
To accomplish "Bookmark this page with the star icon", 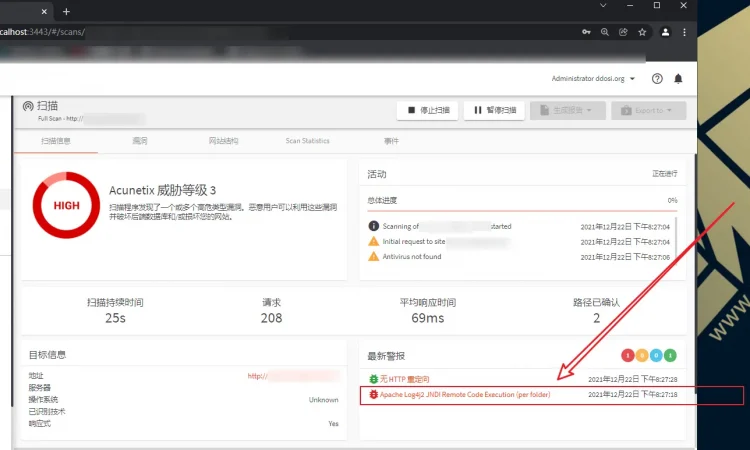I will [642, 32].
